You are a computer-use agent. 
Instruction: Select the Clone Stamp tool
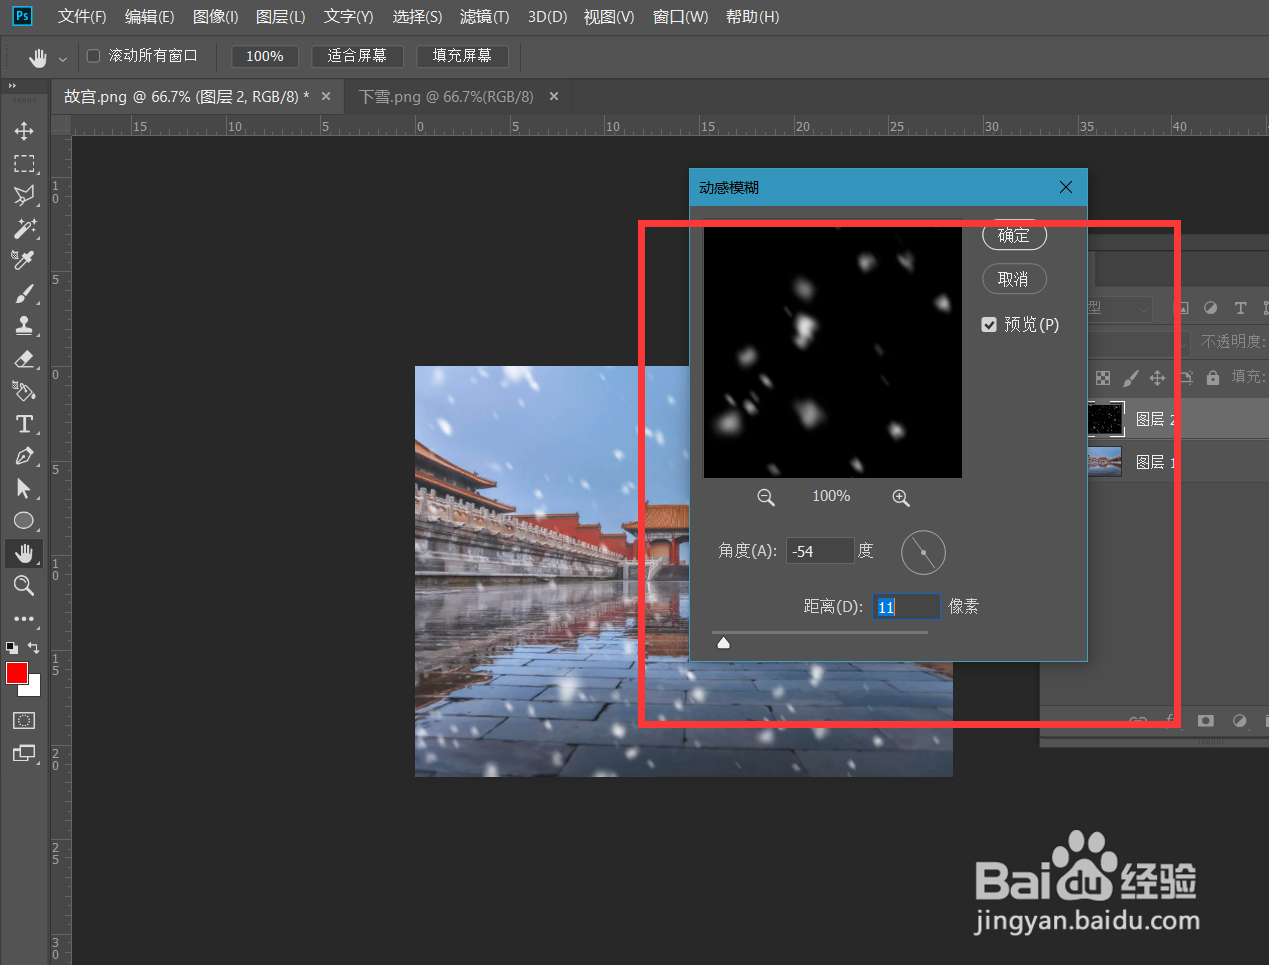pos(24,325)
